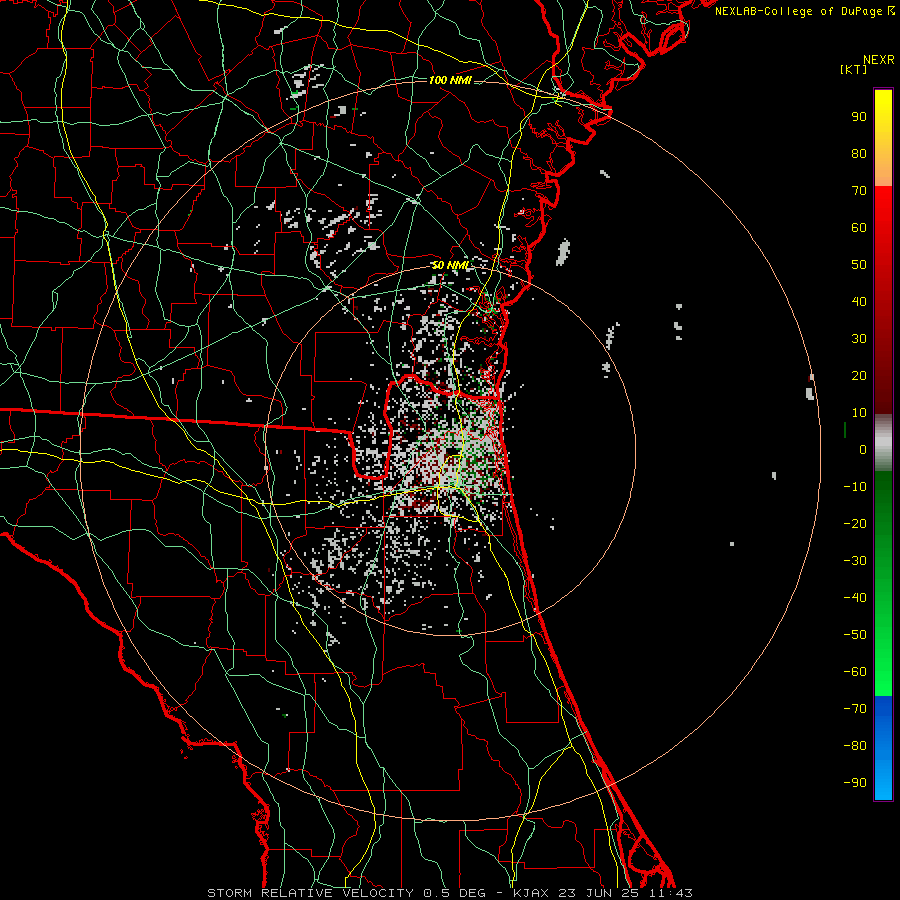Click the -20 value on the velocity scale
The width and height of the screenshot is (900, 900).
[855, 523]
